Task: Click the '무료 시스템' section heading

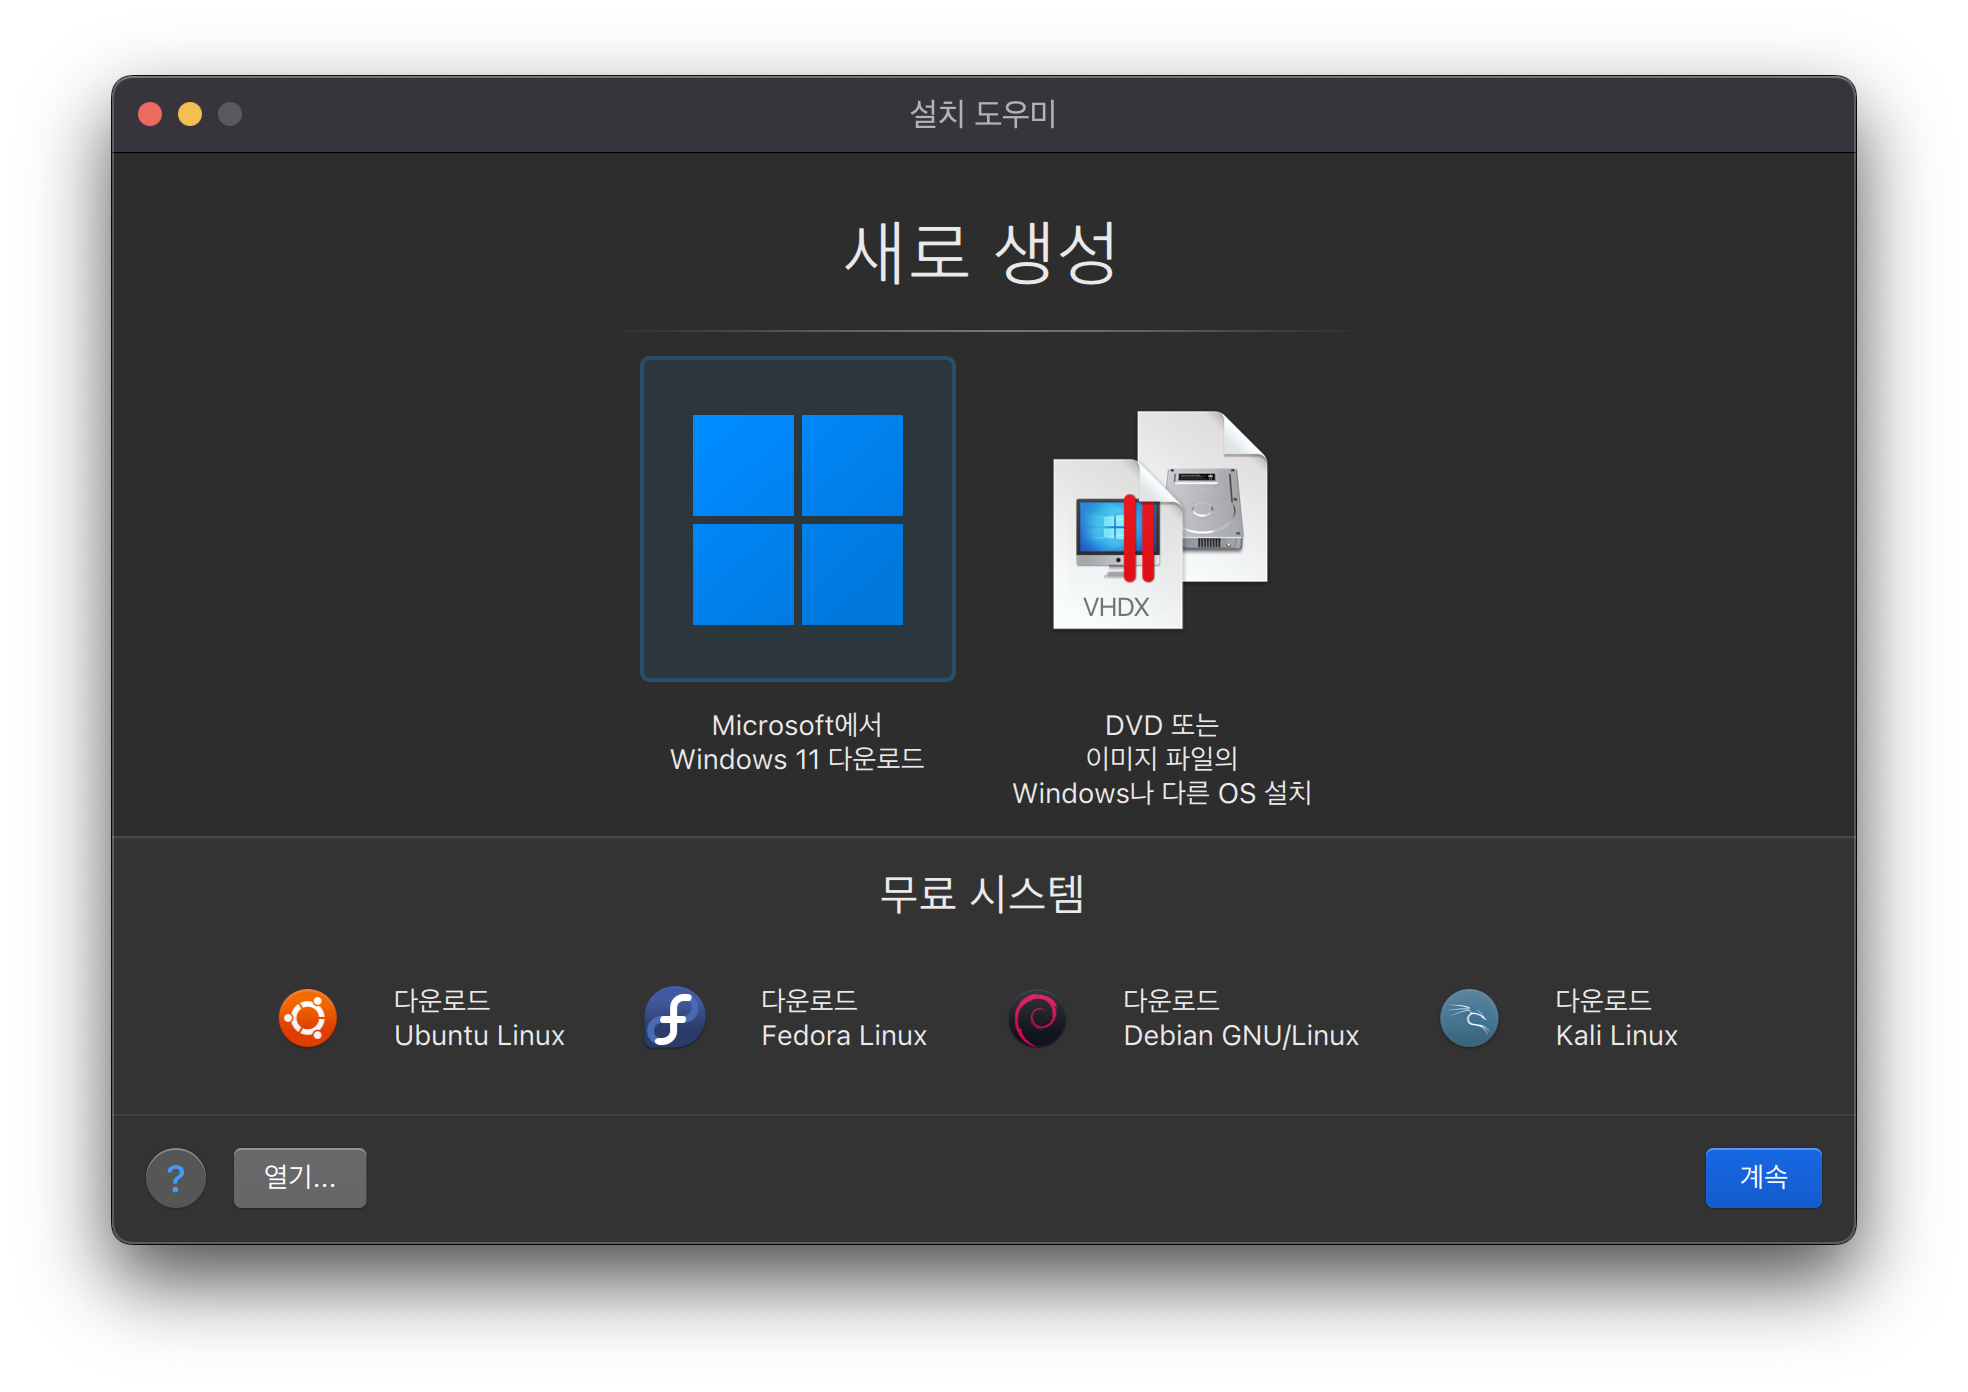Action: pos(982,893)
